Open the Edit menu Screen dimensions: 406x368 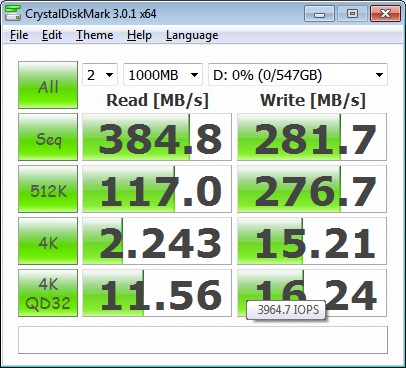coord(52,35)
